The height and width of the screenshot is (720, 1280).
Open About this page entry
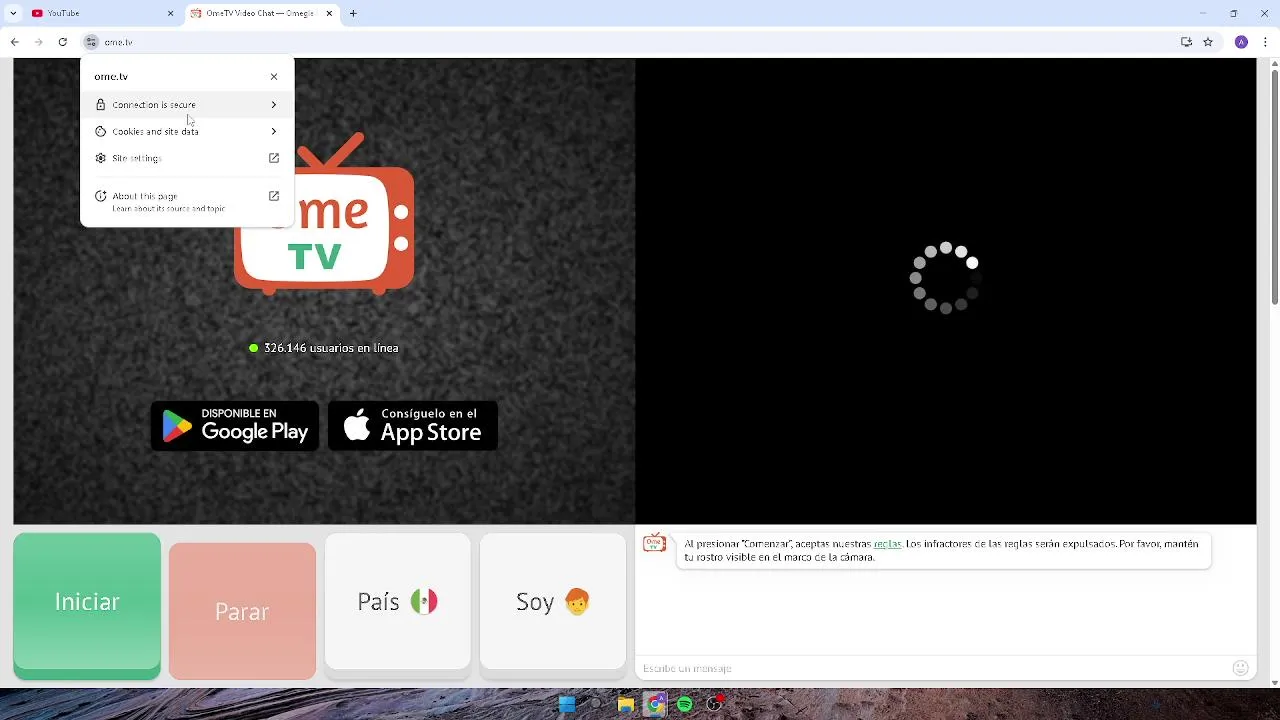click(187, 201)
